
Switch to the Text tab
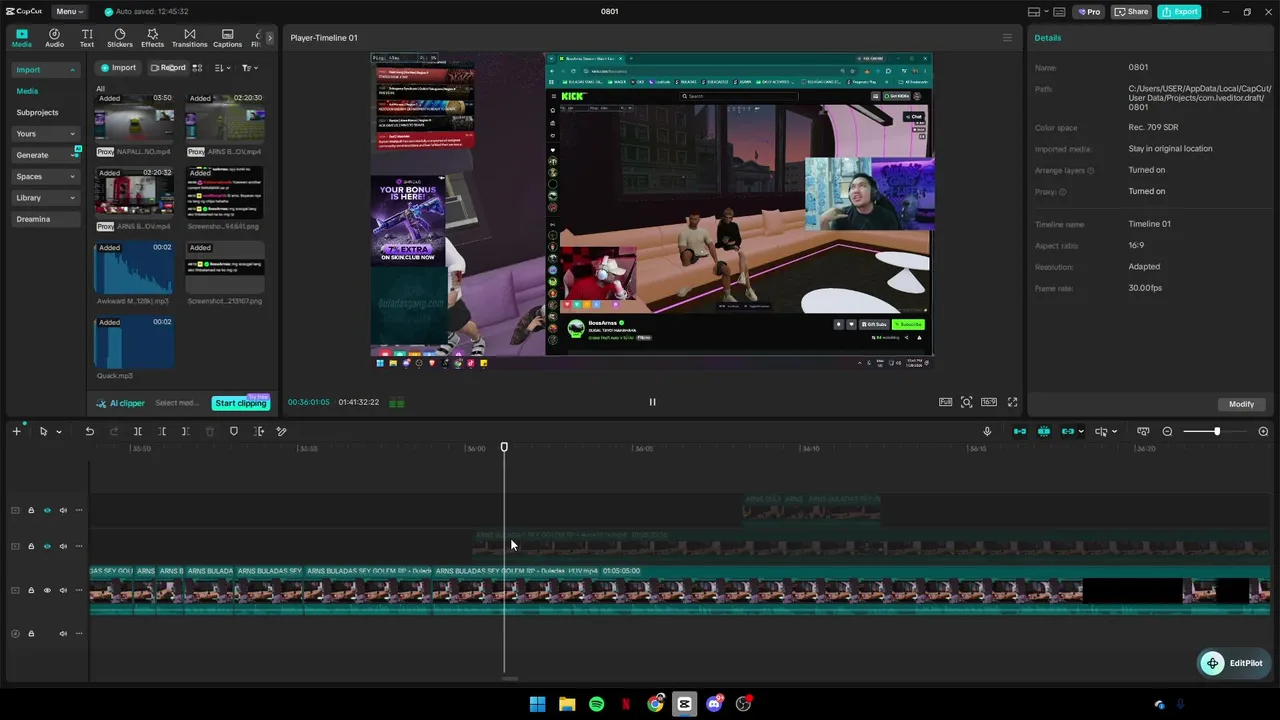click(87, 38)
